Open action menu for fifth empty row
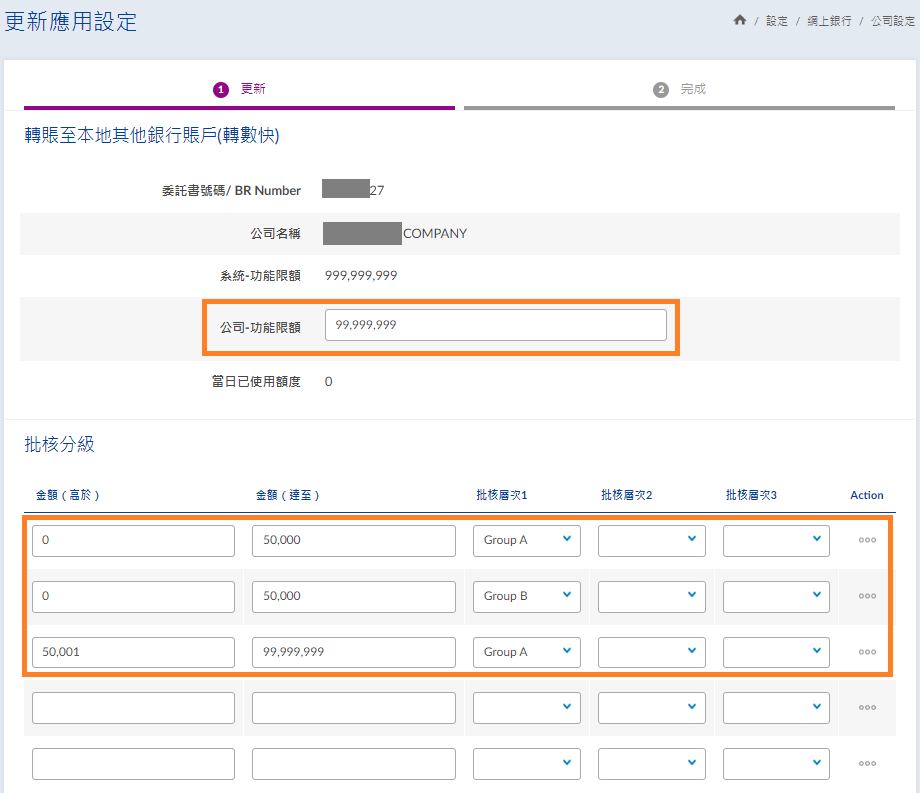Viewport: 920px width, 793px height. click(x=867, y=764)
